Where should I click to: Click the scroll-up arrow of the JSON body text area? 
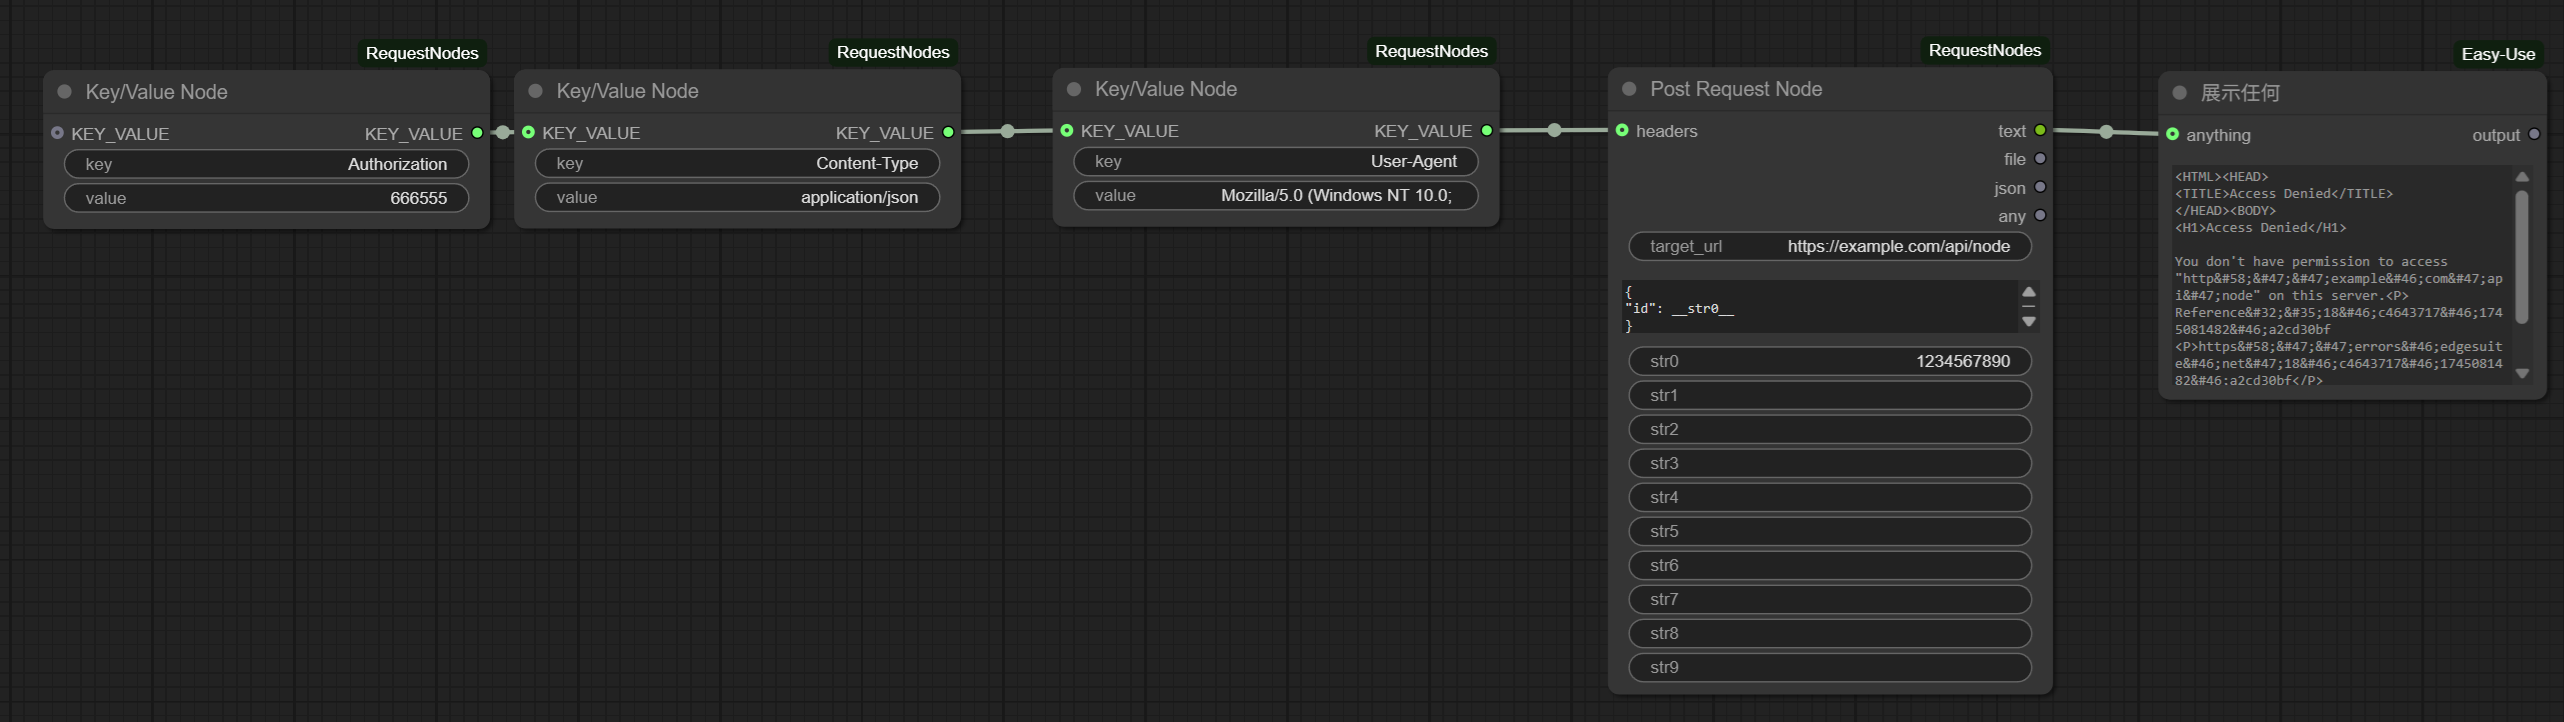(x=2029, y=292)
